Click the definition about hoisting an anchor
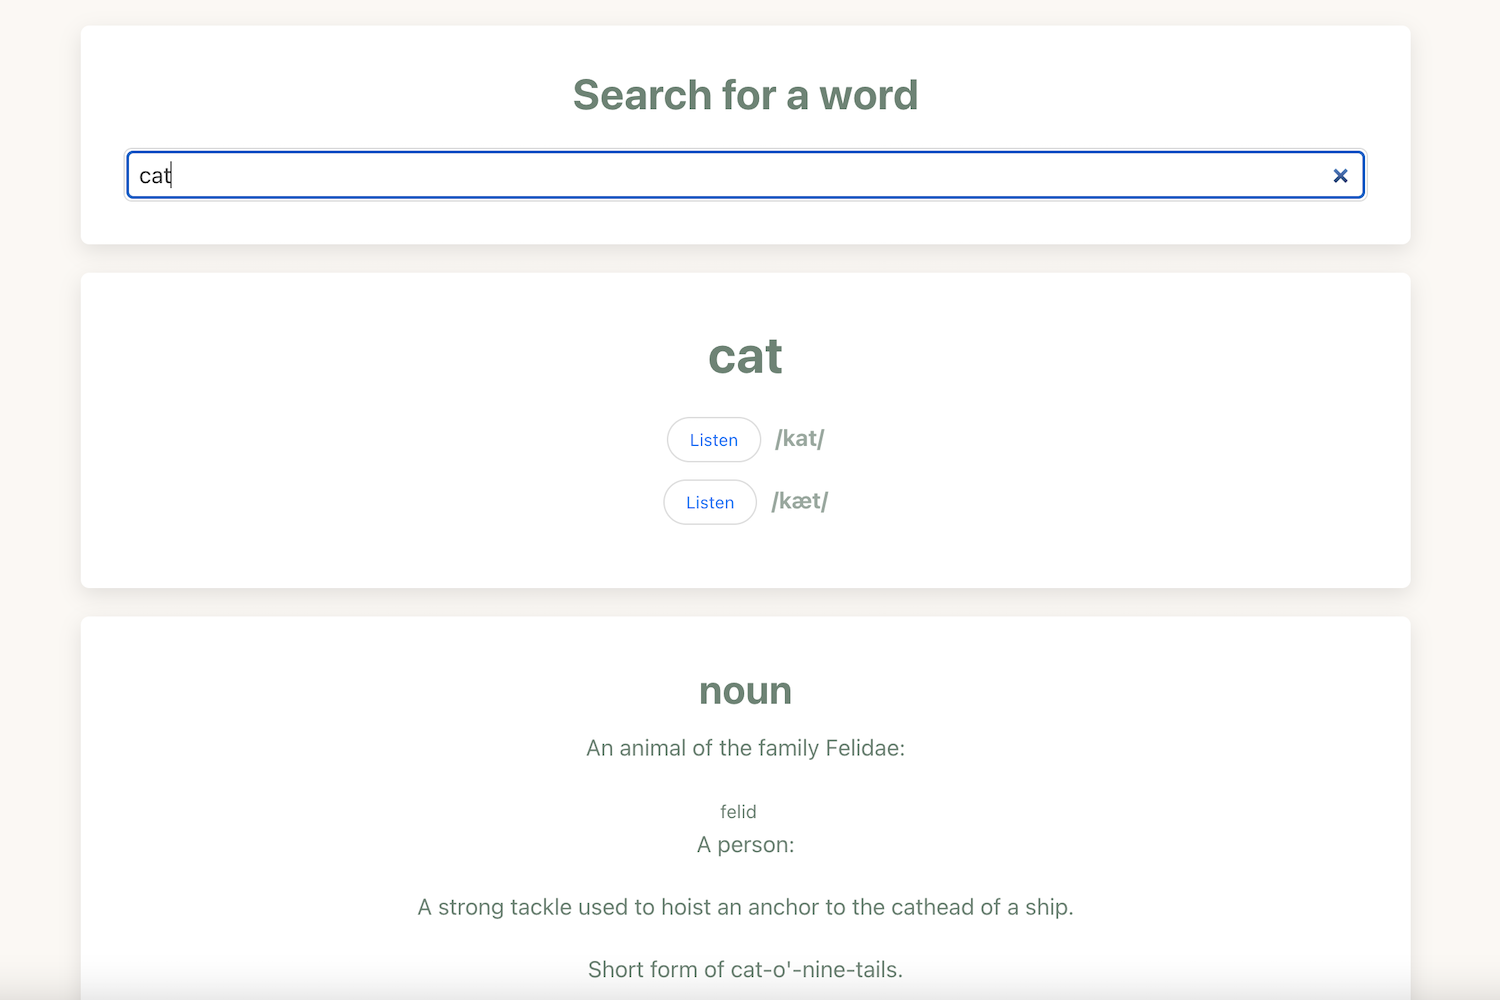1500x1000 pixels. pos(745,907)
